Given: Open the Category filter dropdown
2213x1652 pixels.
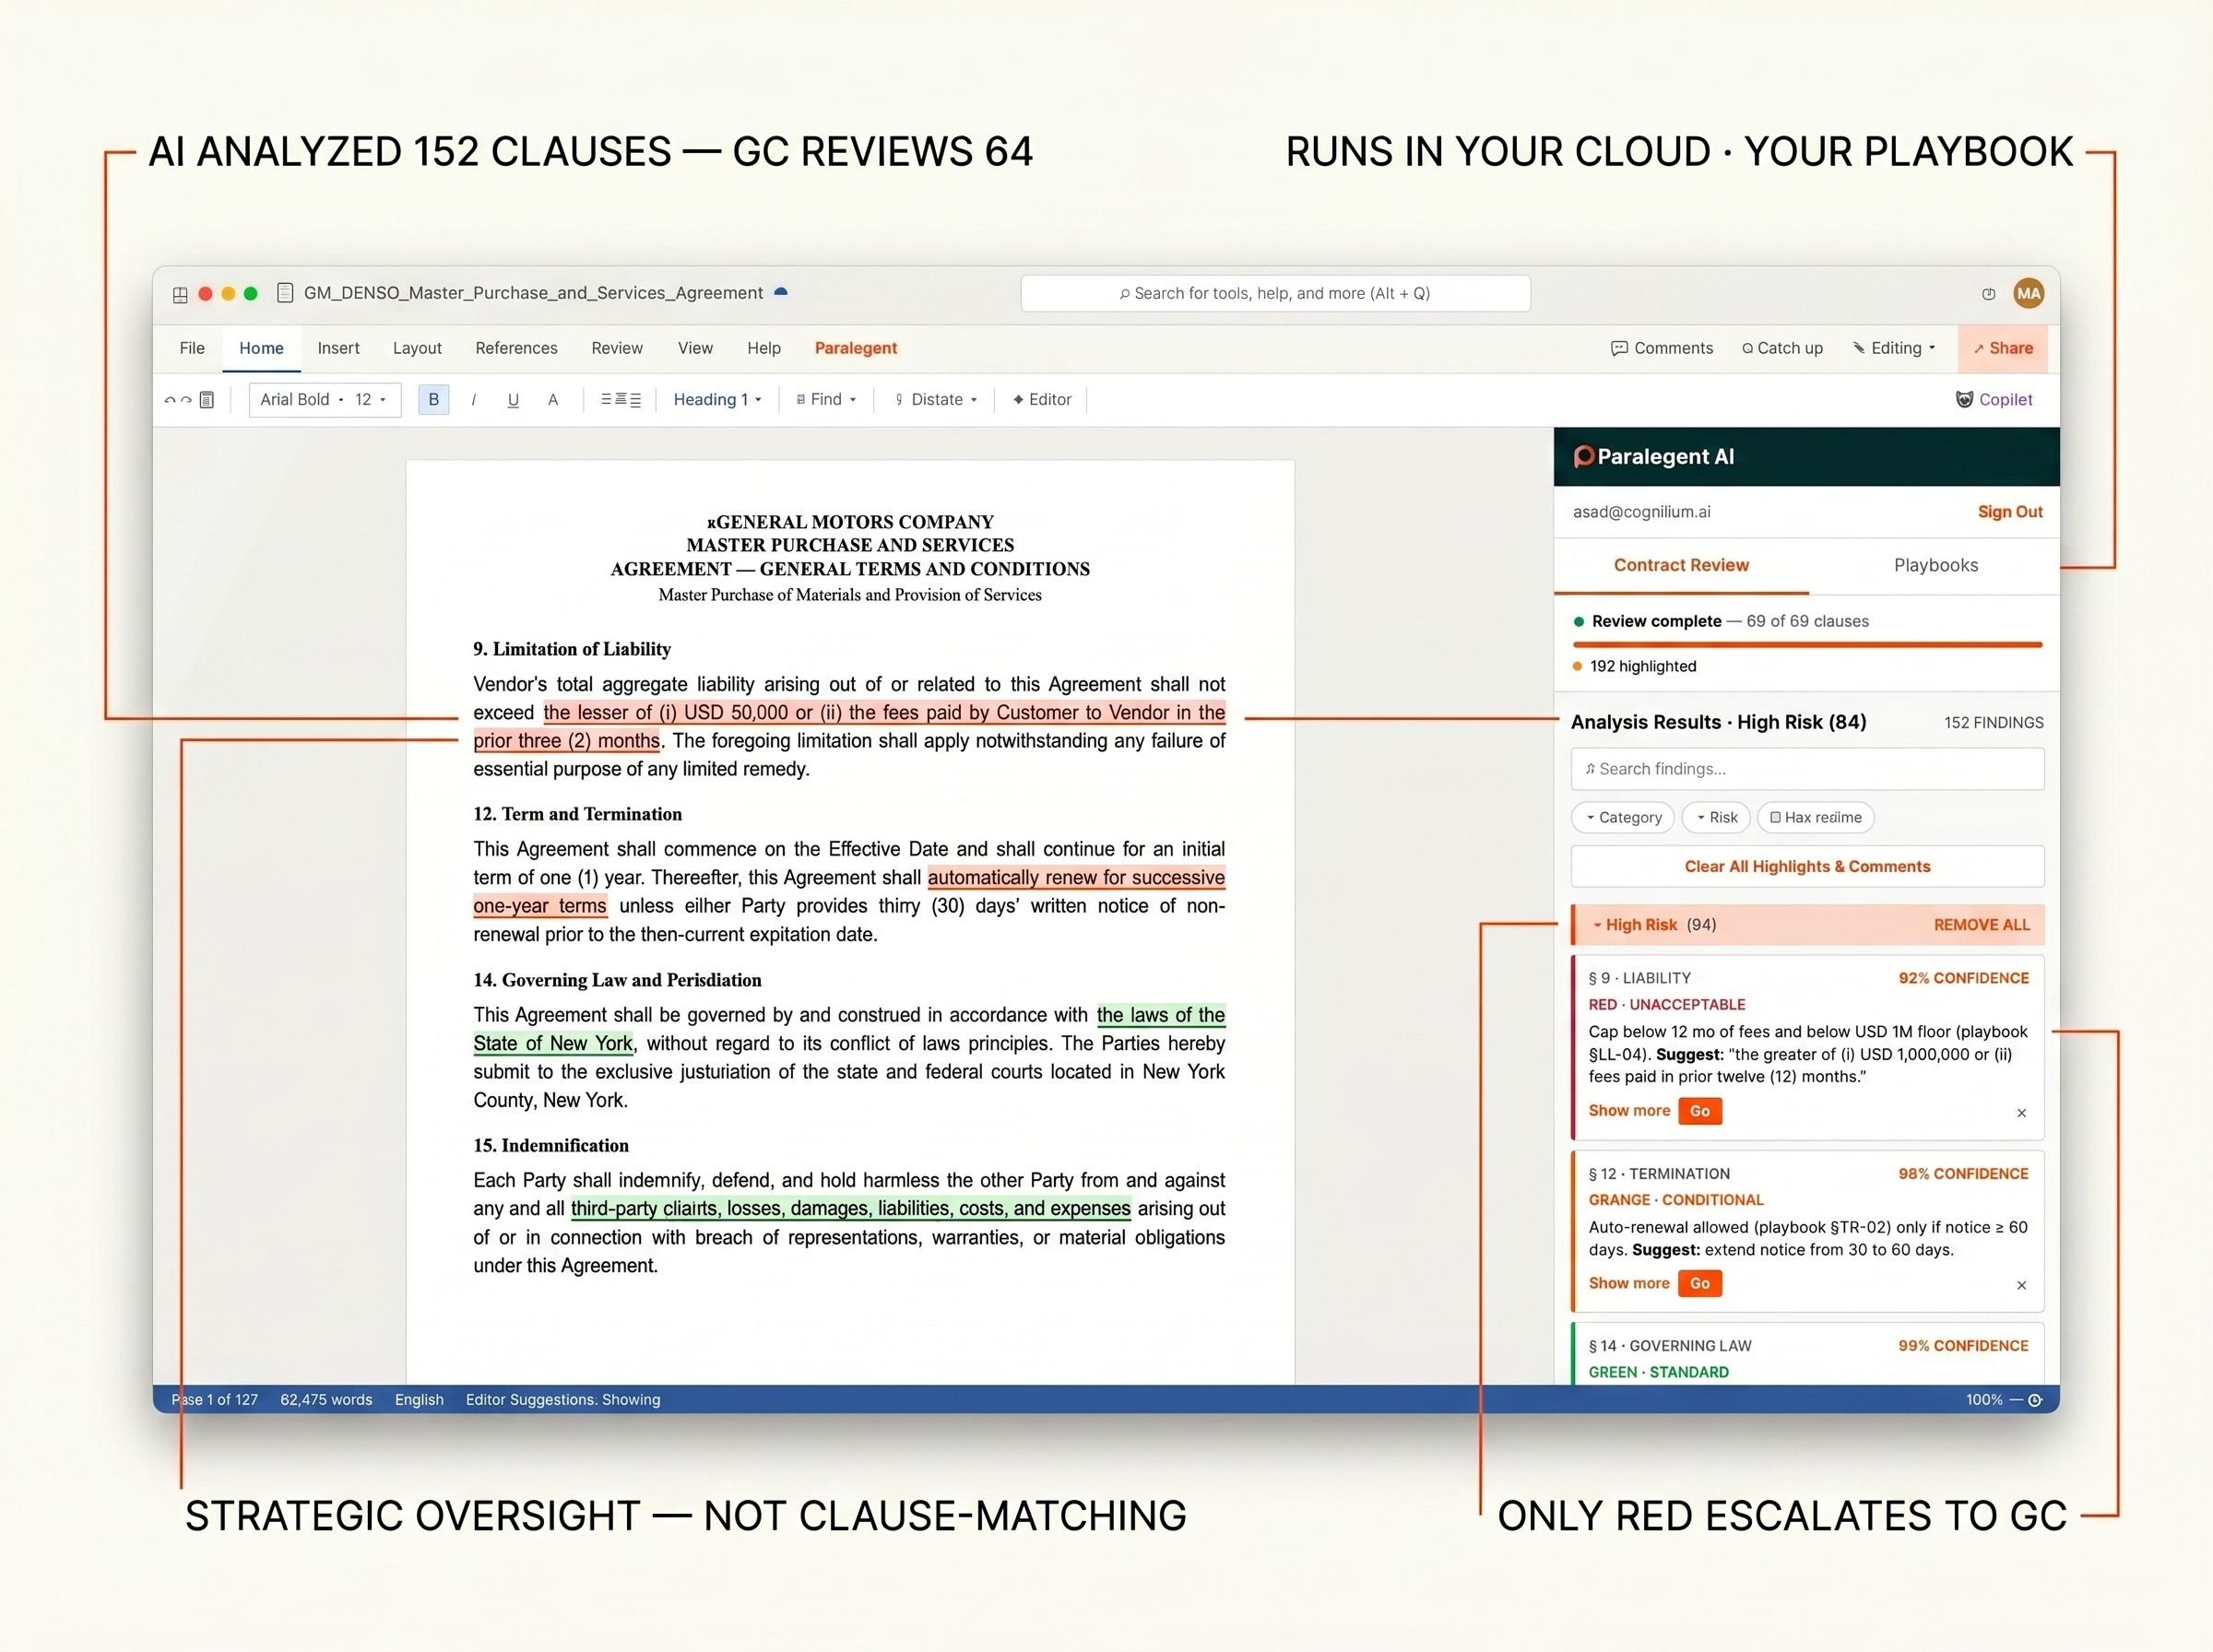Looking at the screenshot, I should tap(1623, 818).
